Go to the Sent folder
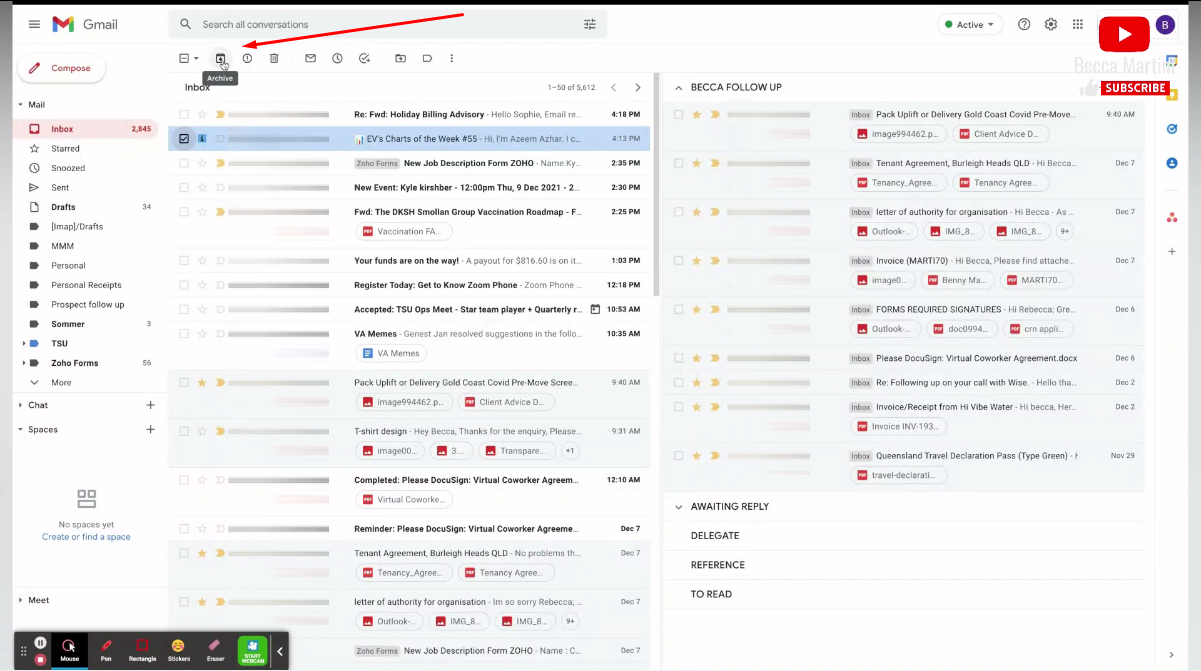1201x671 pixels. 60,188
